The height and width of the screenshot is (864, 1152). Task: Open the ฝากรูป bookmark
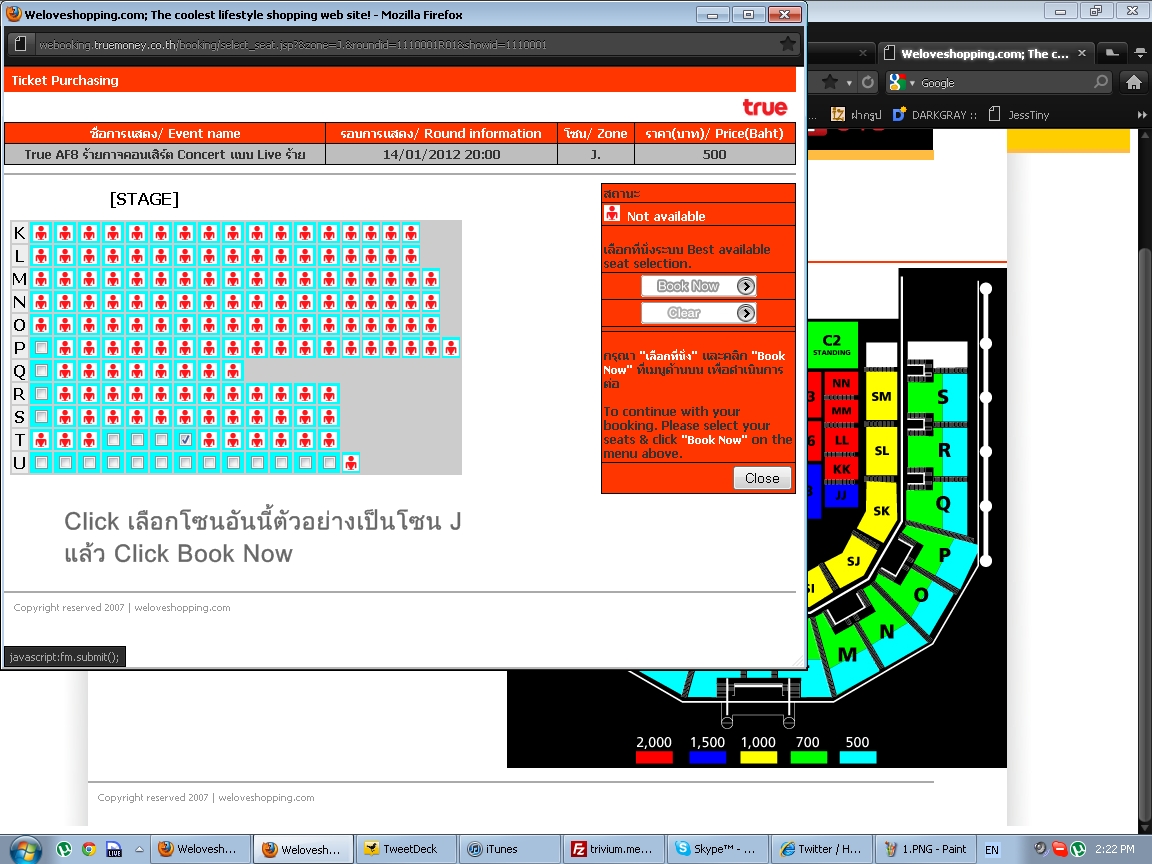coord(856,115)
